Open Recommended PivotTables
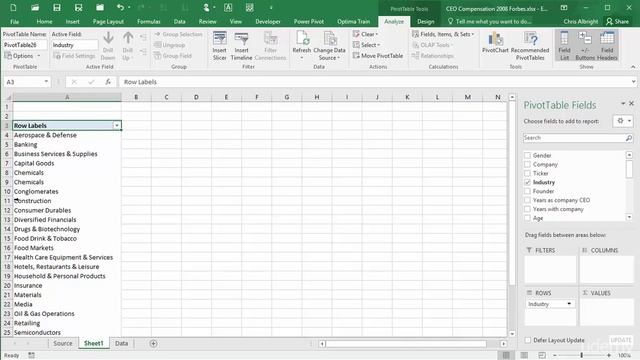The width and height of the screenshot is (640, 360). [530, 46]
